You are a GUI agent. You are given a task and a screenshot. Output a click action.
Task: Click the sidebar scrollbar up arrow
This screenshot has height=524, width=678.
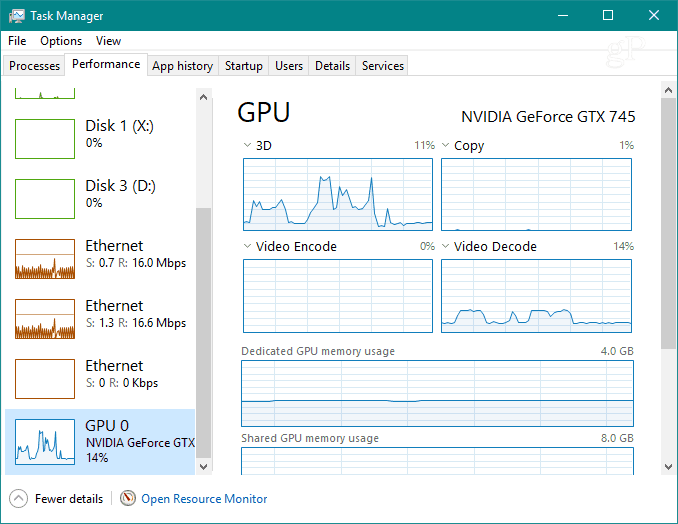point(204,98)
